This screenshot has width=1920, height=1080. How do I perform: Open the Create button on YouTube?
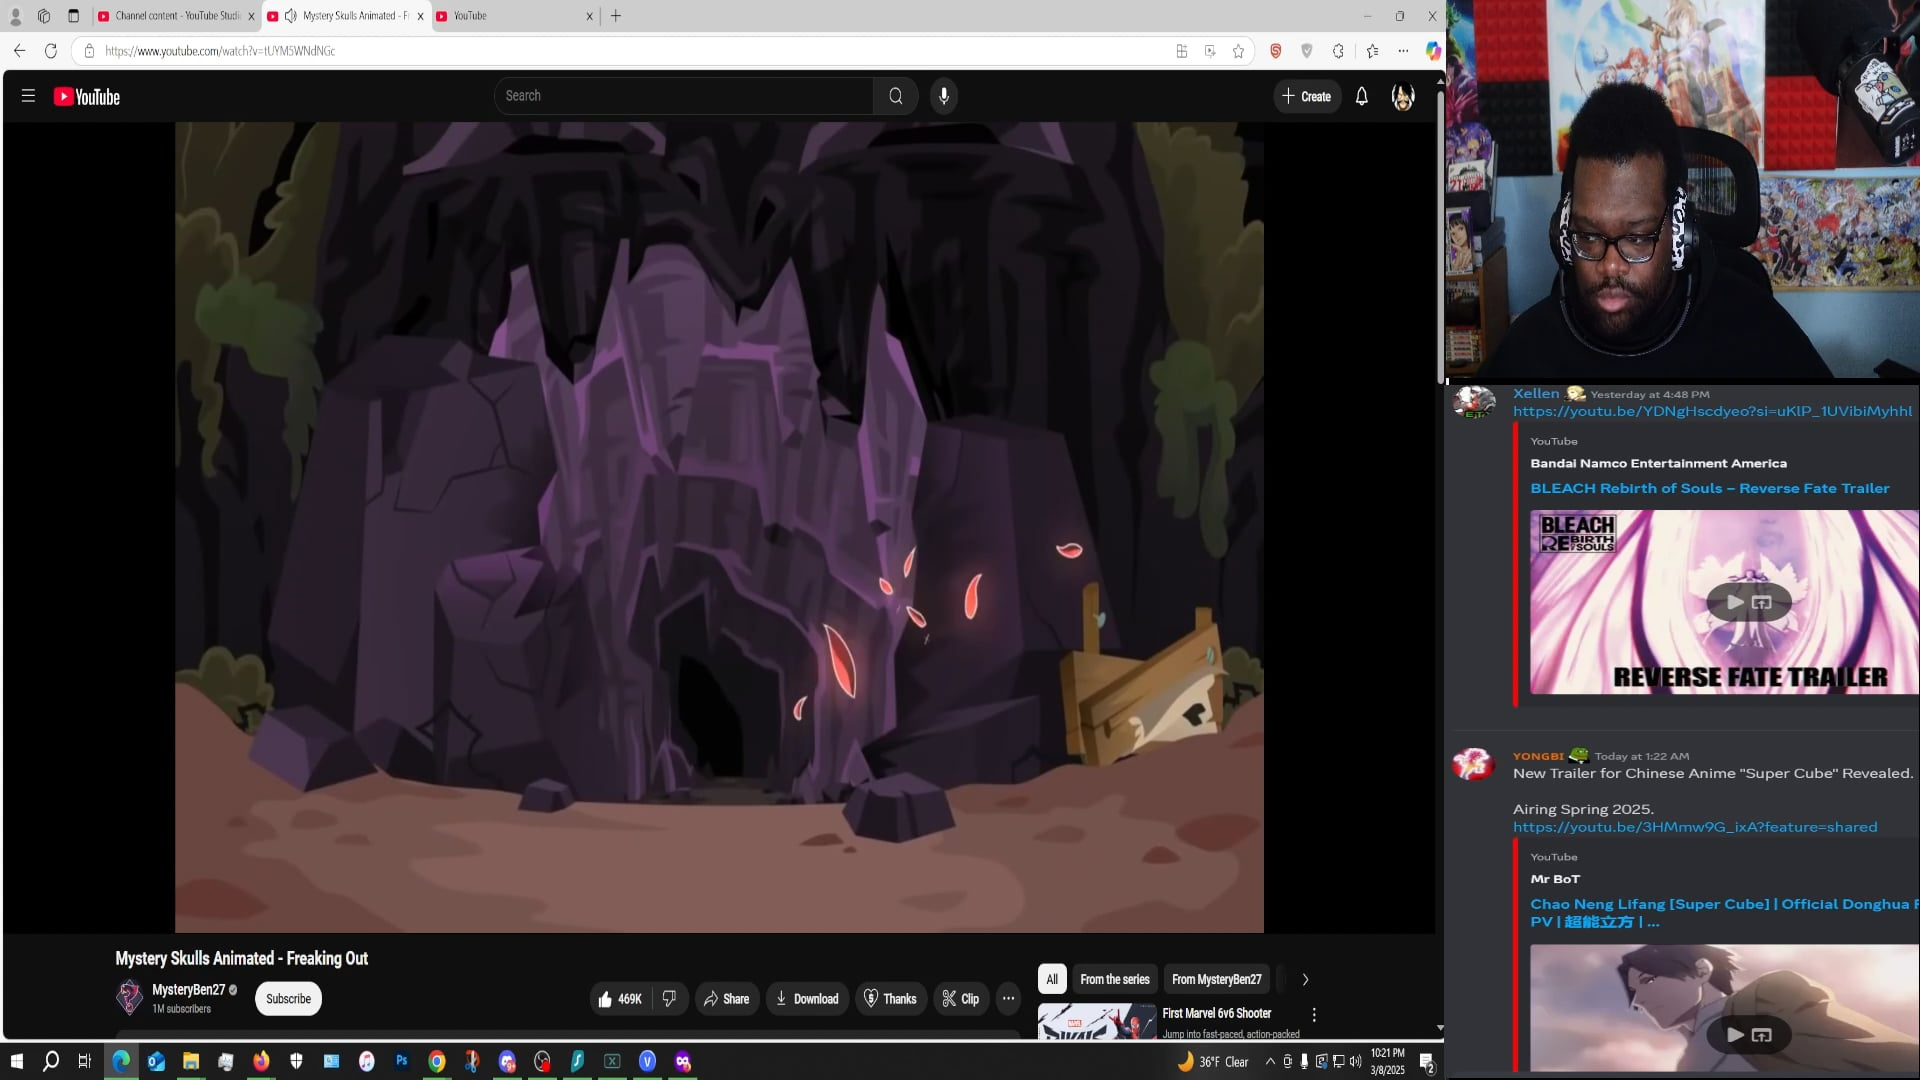tap(1307, 97)
